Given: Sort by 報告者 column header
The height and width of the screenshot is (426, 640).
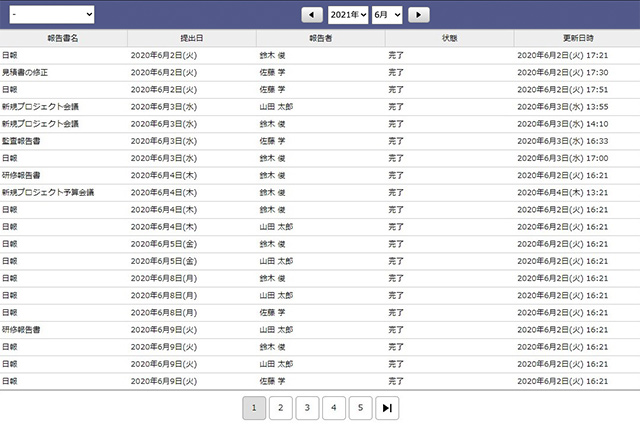Looking at the screenshot, I should click(321, 38).
